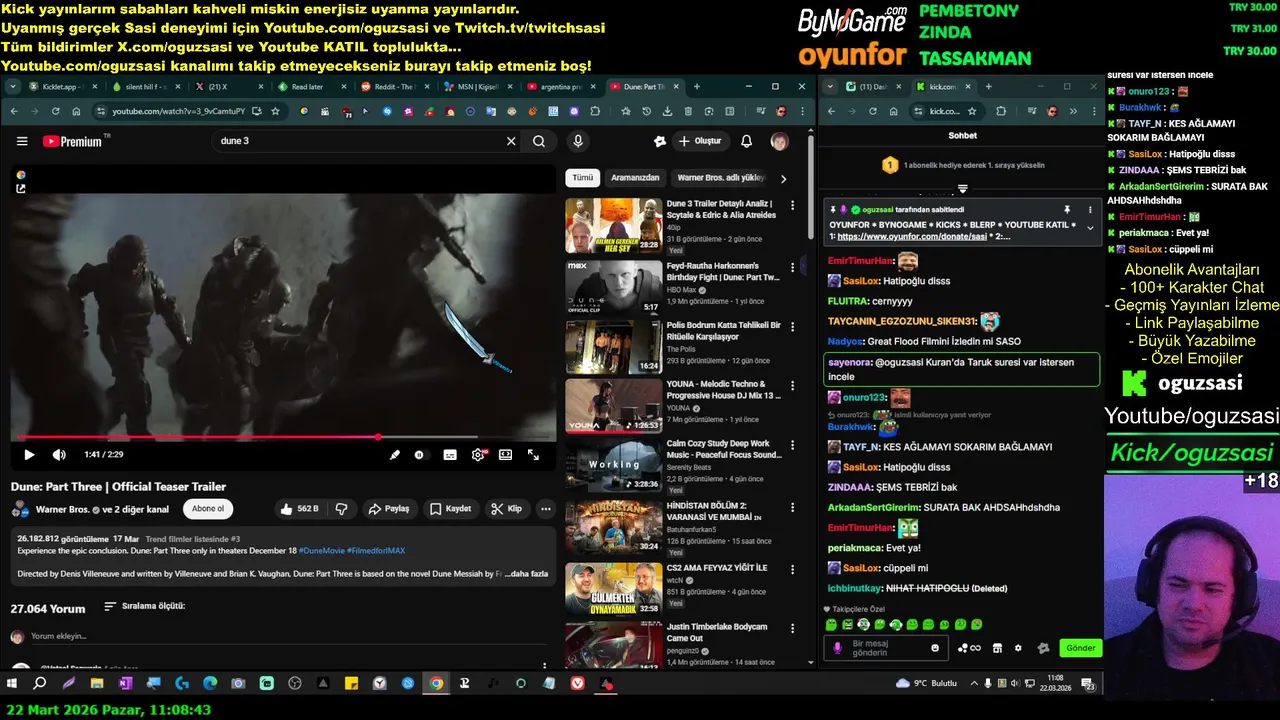The image size is (1280, 720).
Task: Open YouTube notifications bell
Action: tap(746, 141)
